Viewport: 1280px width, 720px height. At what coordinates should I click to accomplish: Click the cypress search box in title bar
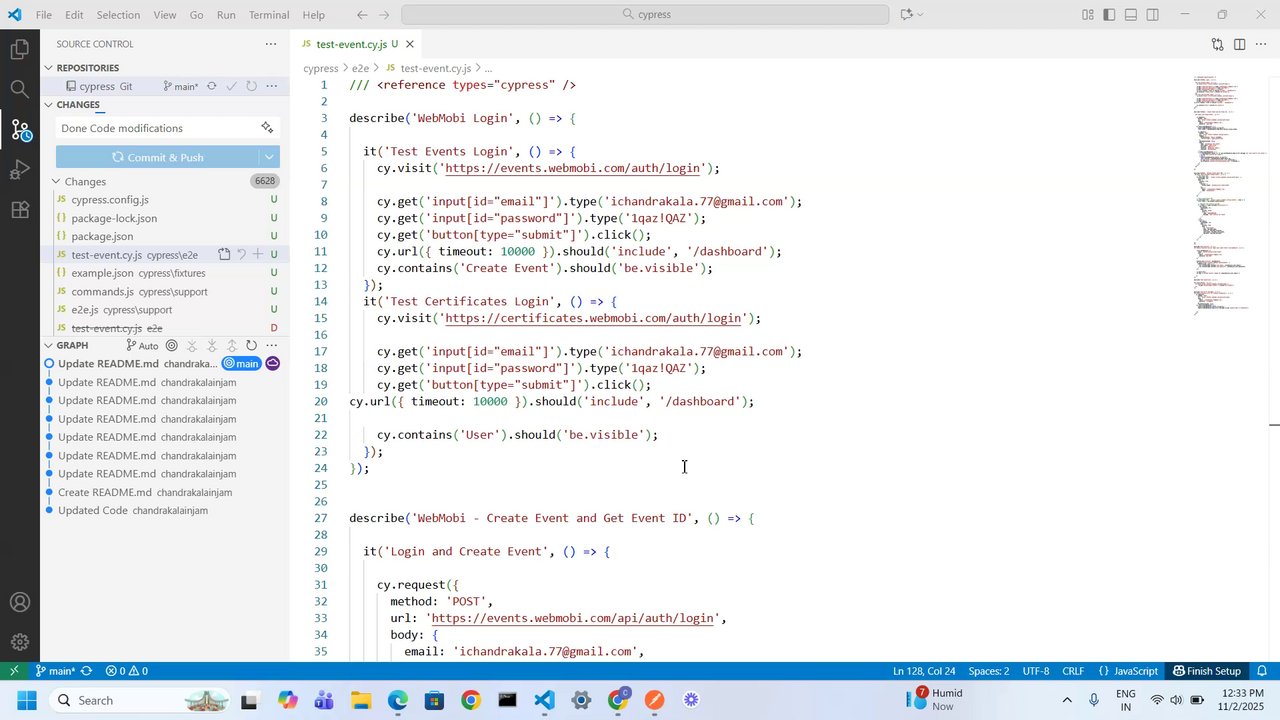pos(645,15)
